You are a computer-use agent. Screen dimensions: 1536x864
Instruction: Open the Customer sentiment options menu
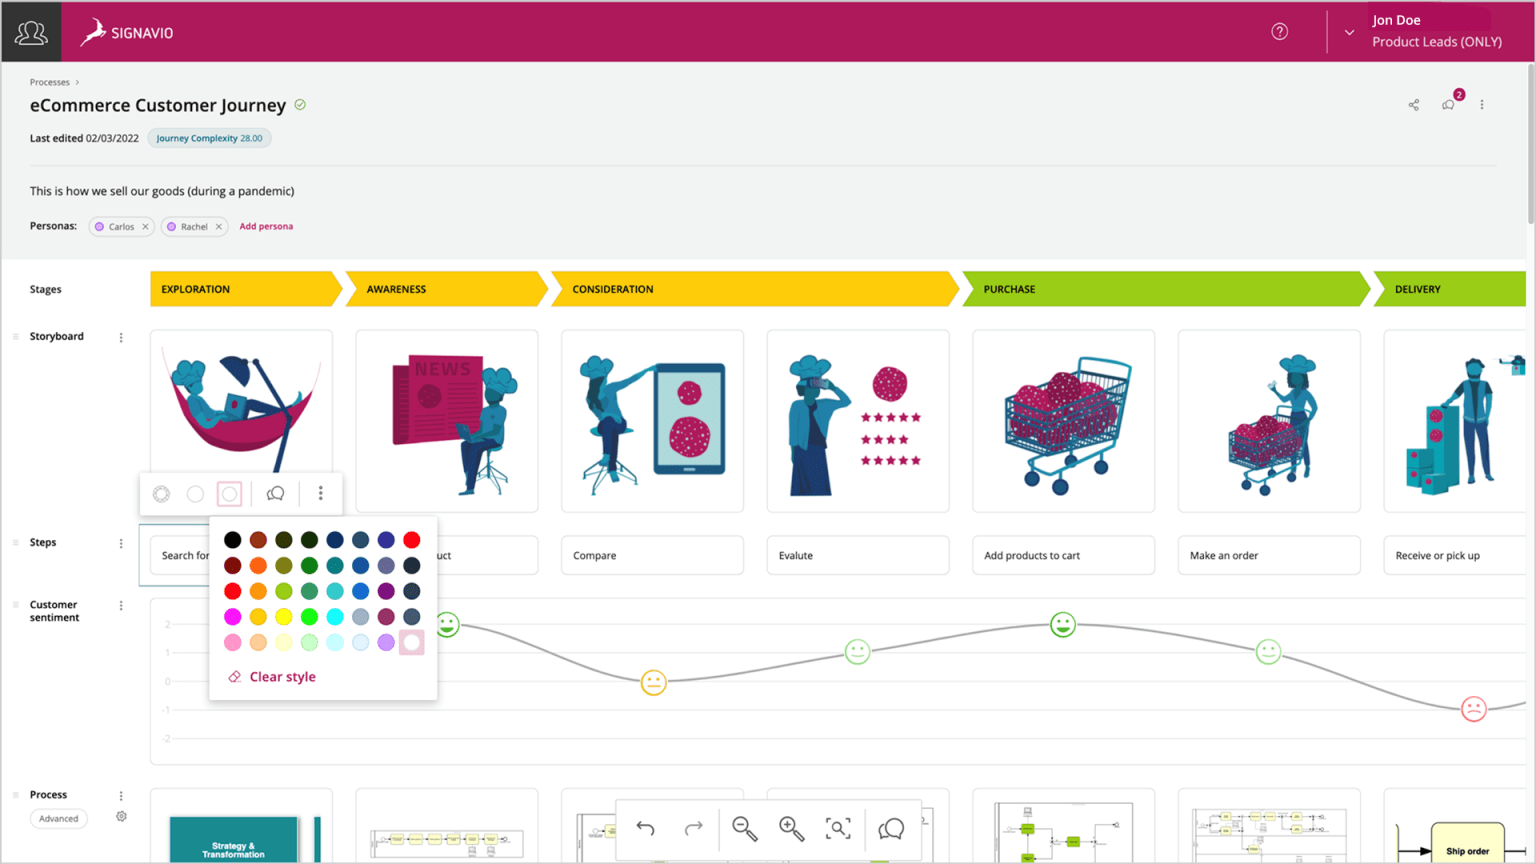pyautogui.click(x=121, y=605)
